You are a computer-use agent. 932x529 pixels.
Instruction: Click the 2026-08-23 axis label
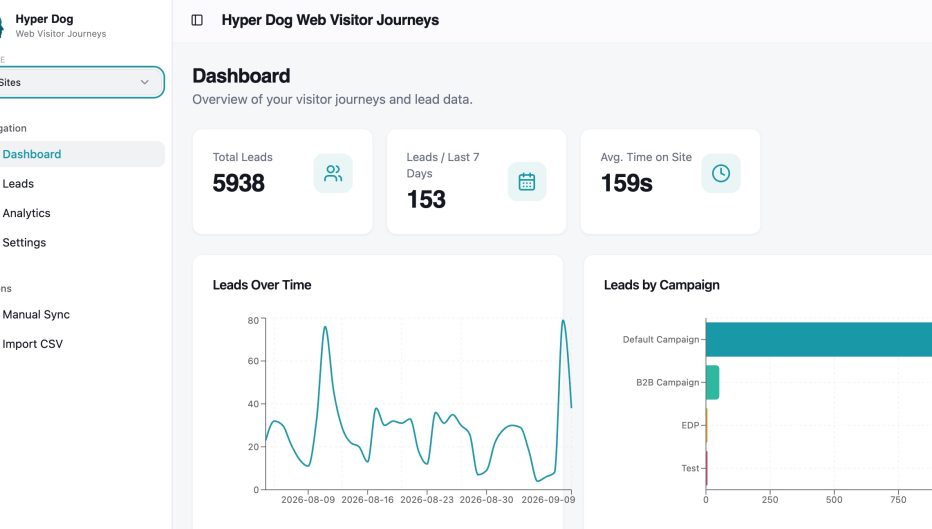coord(427,500)
